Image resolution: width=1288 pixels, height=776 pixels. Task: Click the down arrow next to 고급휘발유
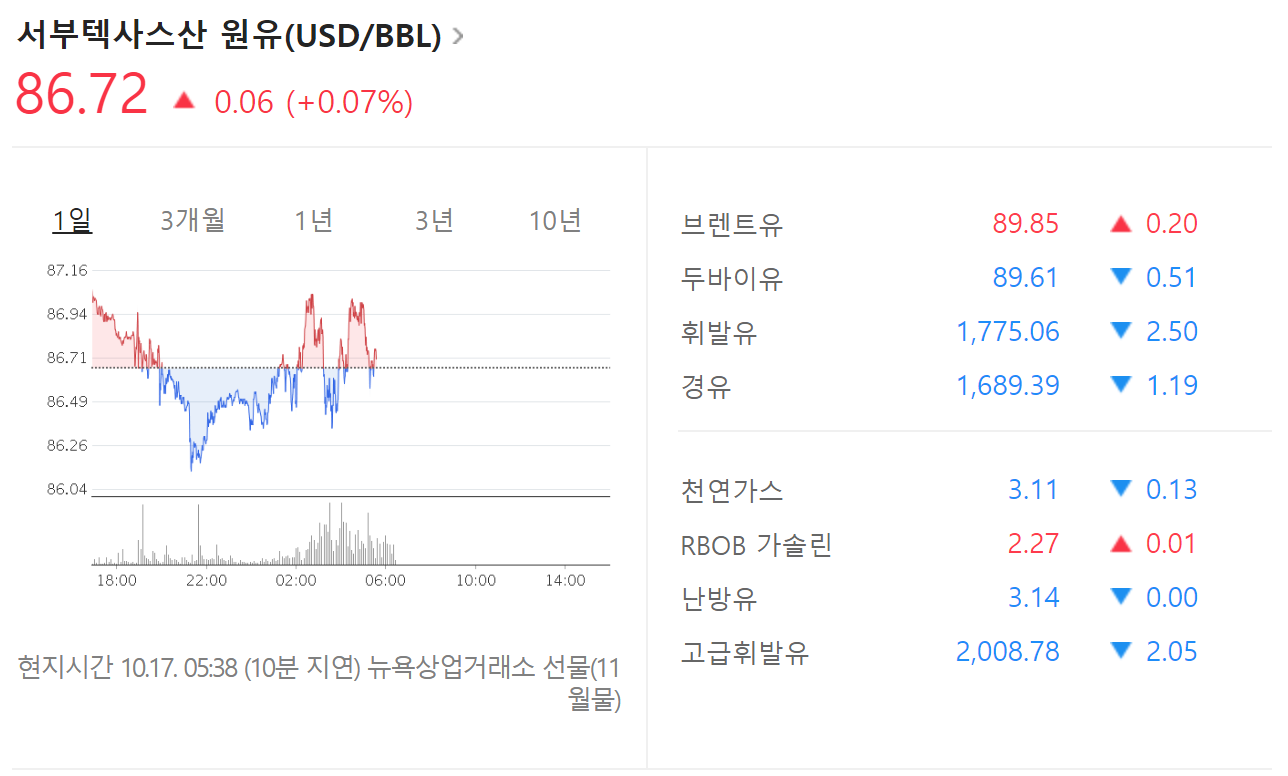(x=1120, y=651)
